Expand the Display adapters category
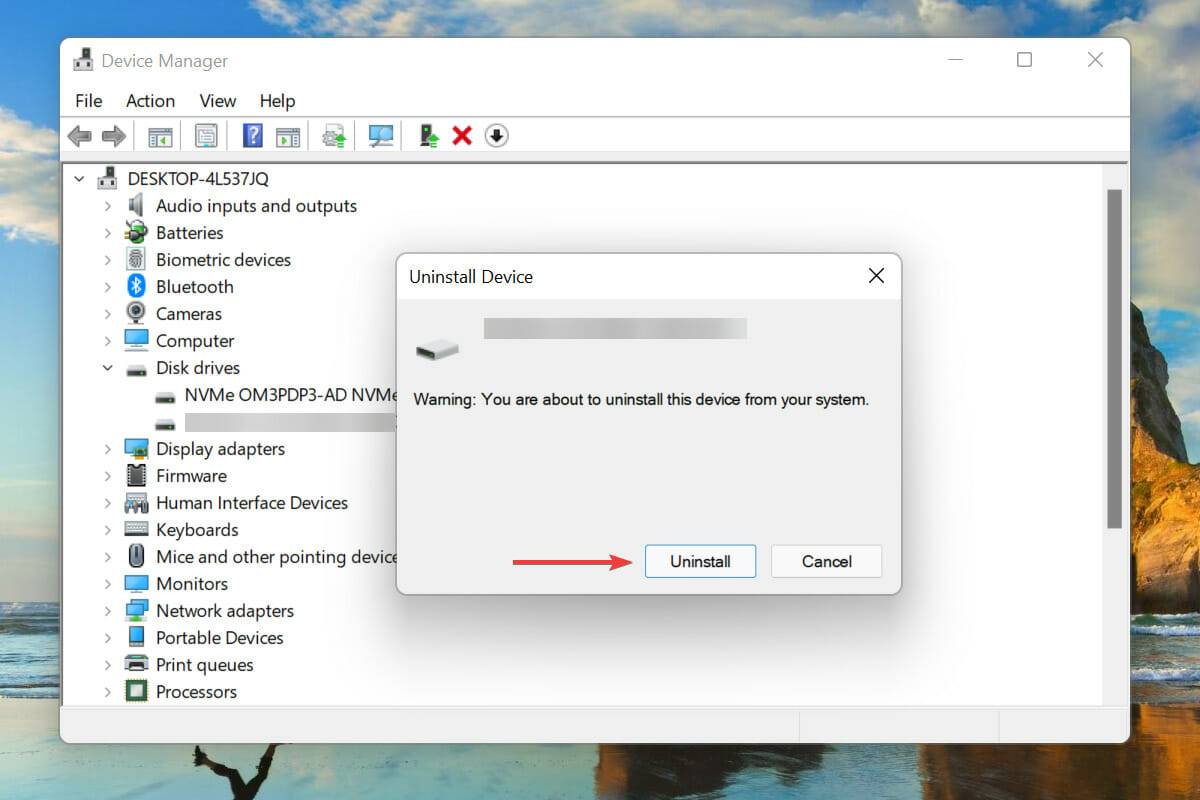Screen dimensions: 1200x800 coord(108,448)
